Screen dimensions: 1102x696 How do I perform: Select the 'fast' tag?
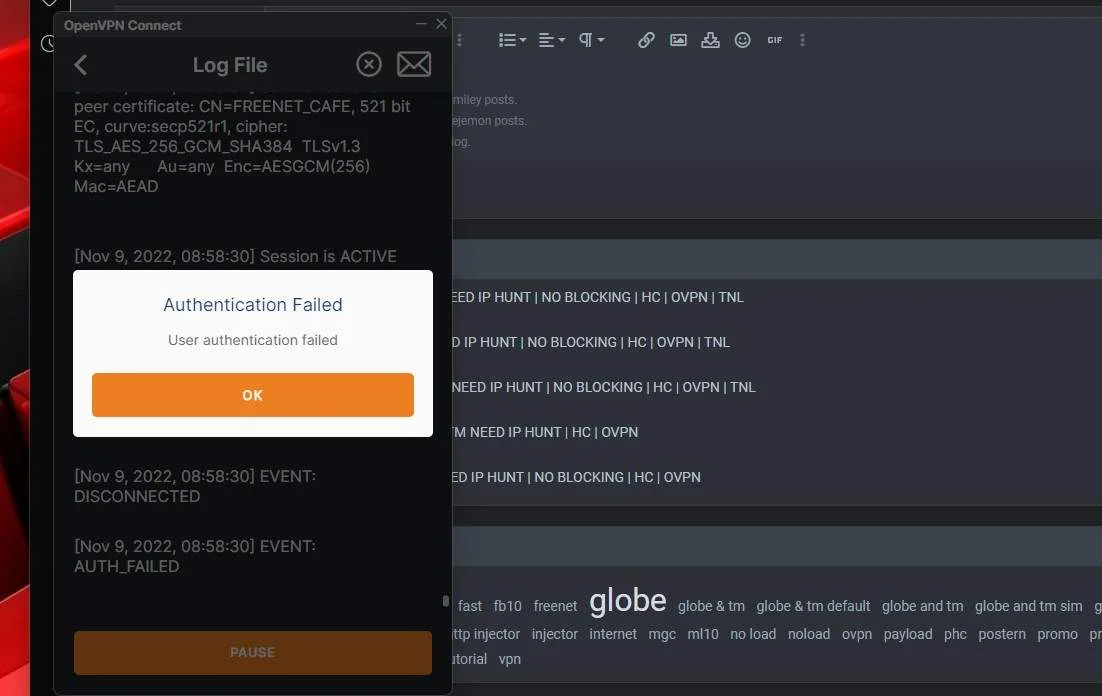pyautogui.click(x=470, y=606)
